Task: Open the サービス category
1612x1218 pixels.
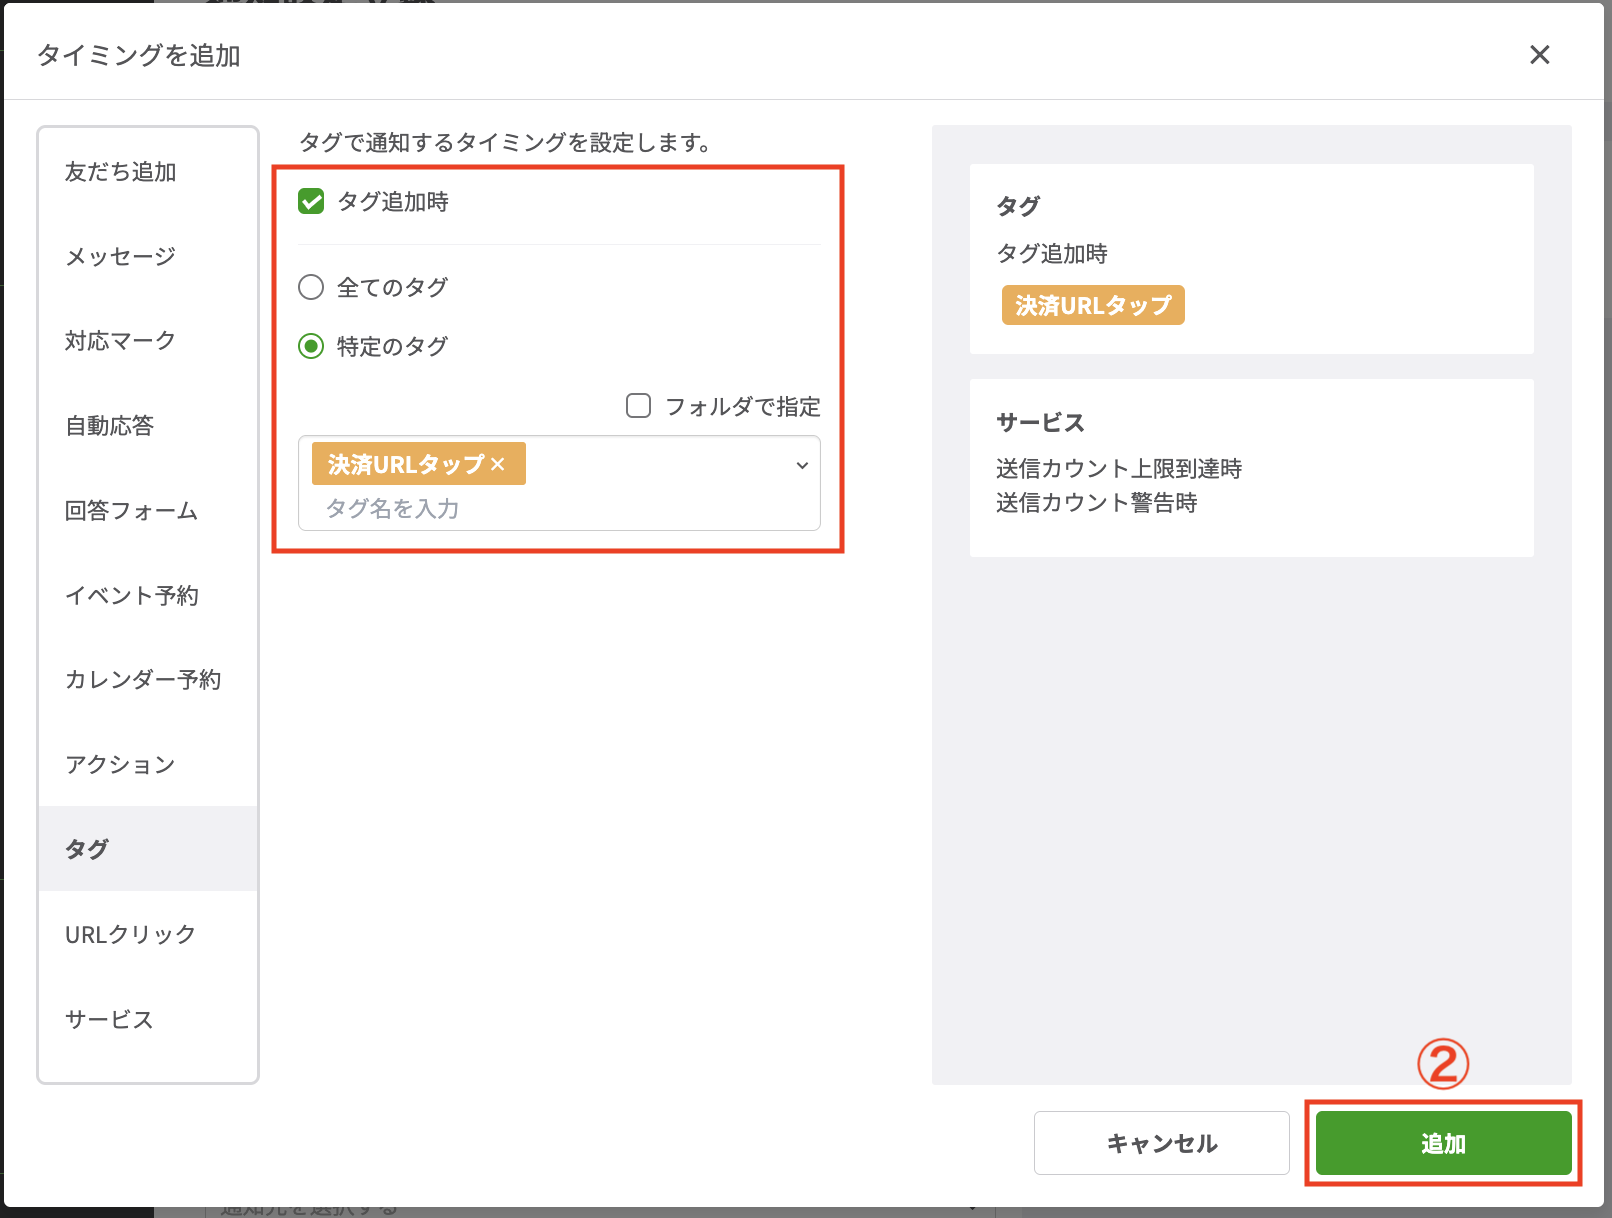Action: [109, 1019]
